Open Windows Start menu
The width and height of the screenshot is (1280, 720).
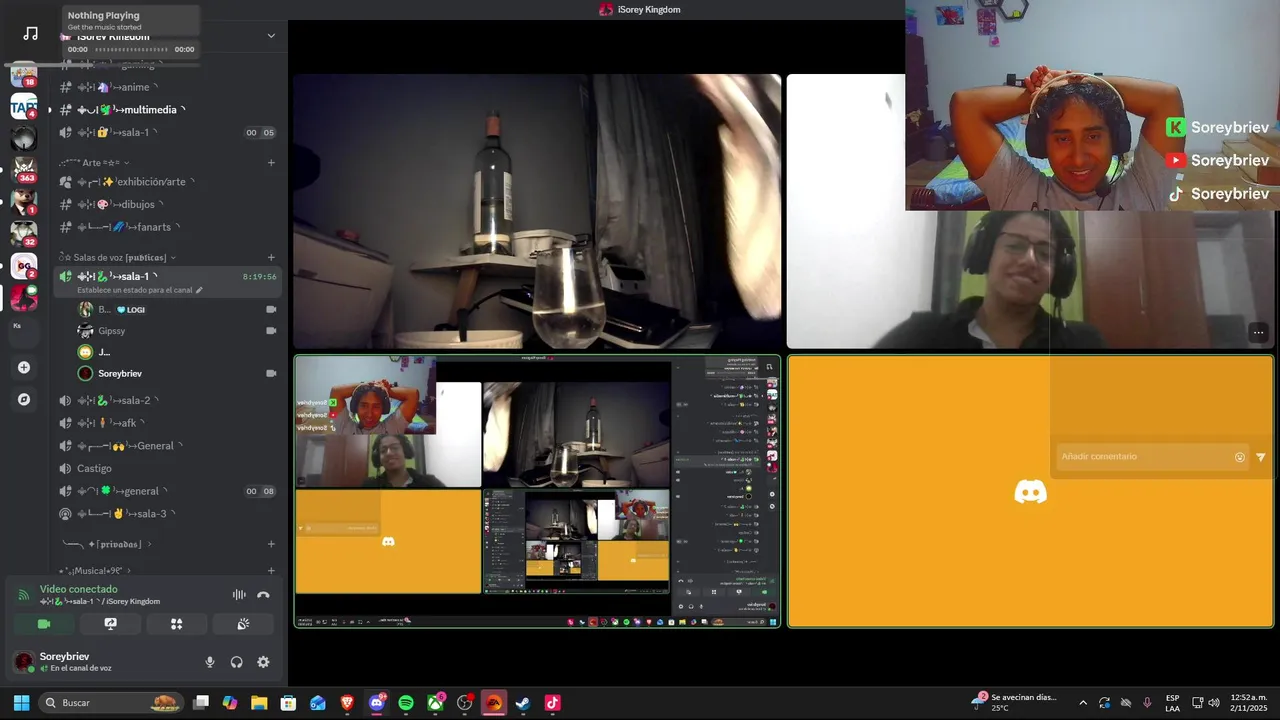(x=21, y=703)
